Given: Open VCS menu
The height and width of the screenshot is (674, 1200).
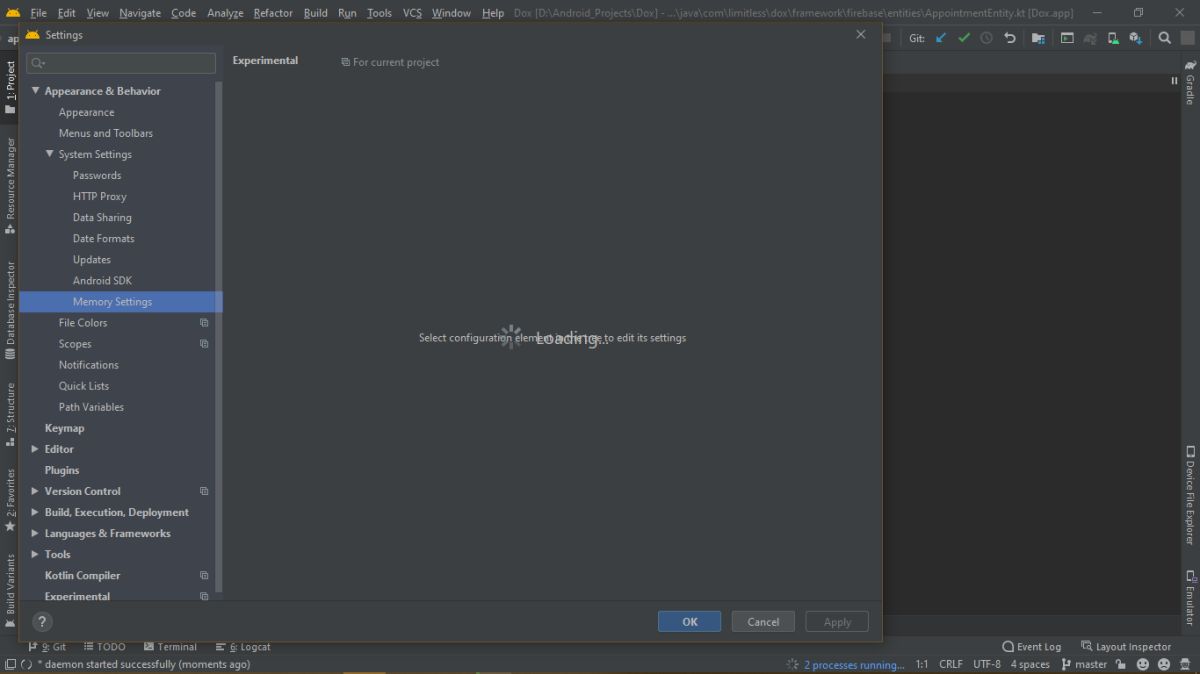Looking at the screenshot, I should 412,13.
